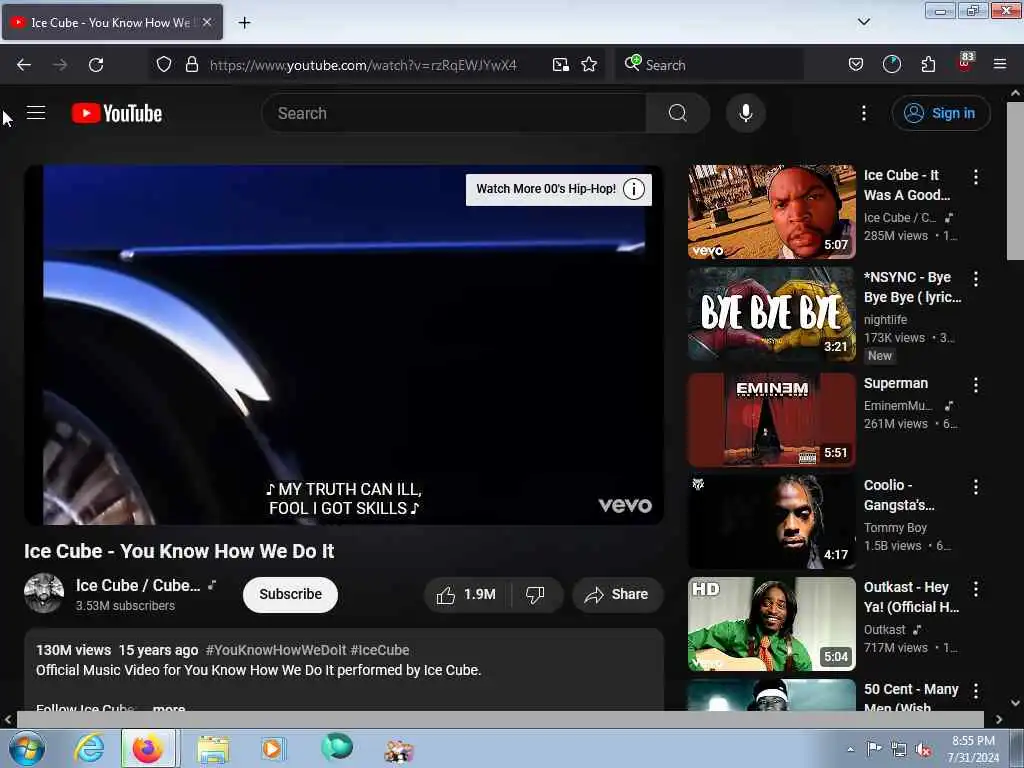Click the Firefox toolbar search box

[709, 65]
